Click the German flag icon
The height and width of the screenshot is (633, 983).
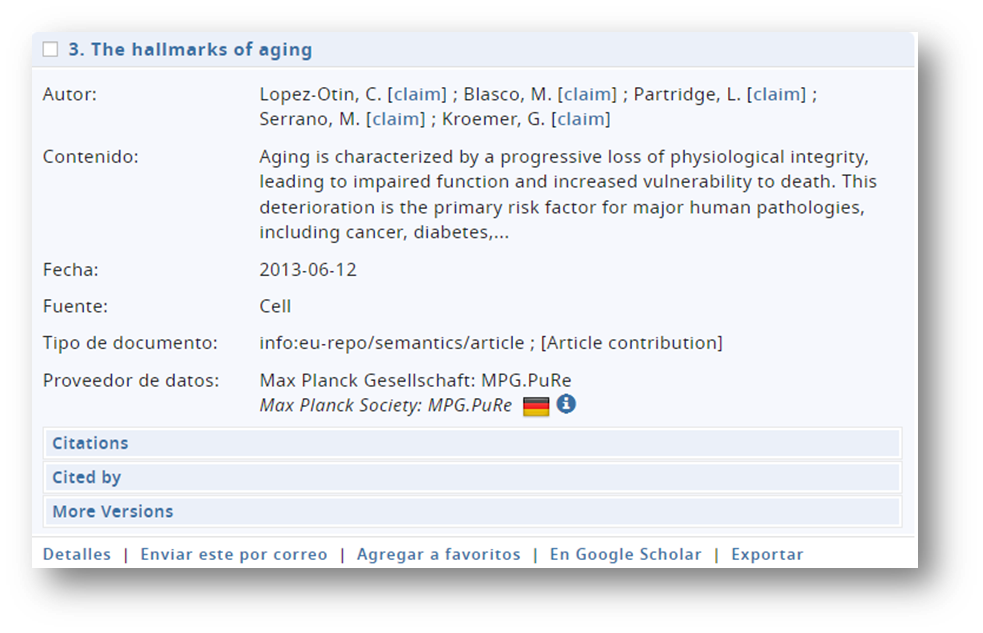click(536, 406)
